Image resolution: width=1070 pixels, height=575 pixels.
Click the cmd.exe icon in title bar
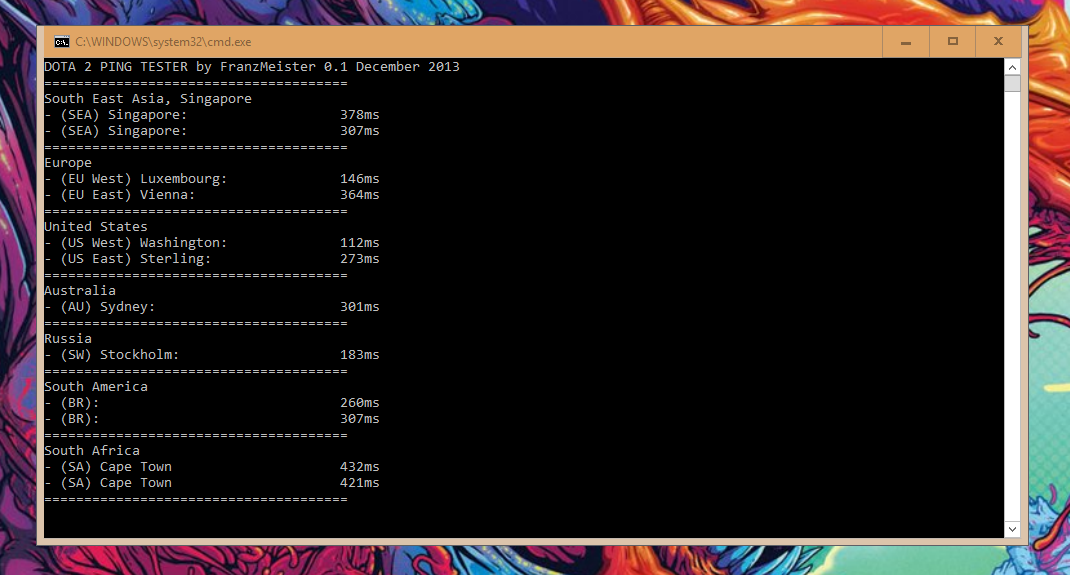[x=61, y=42]
